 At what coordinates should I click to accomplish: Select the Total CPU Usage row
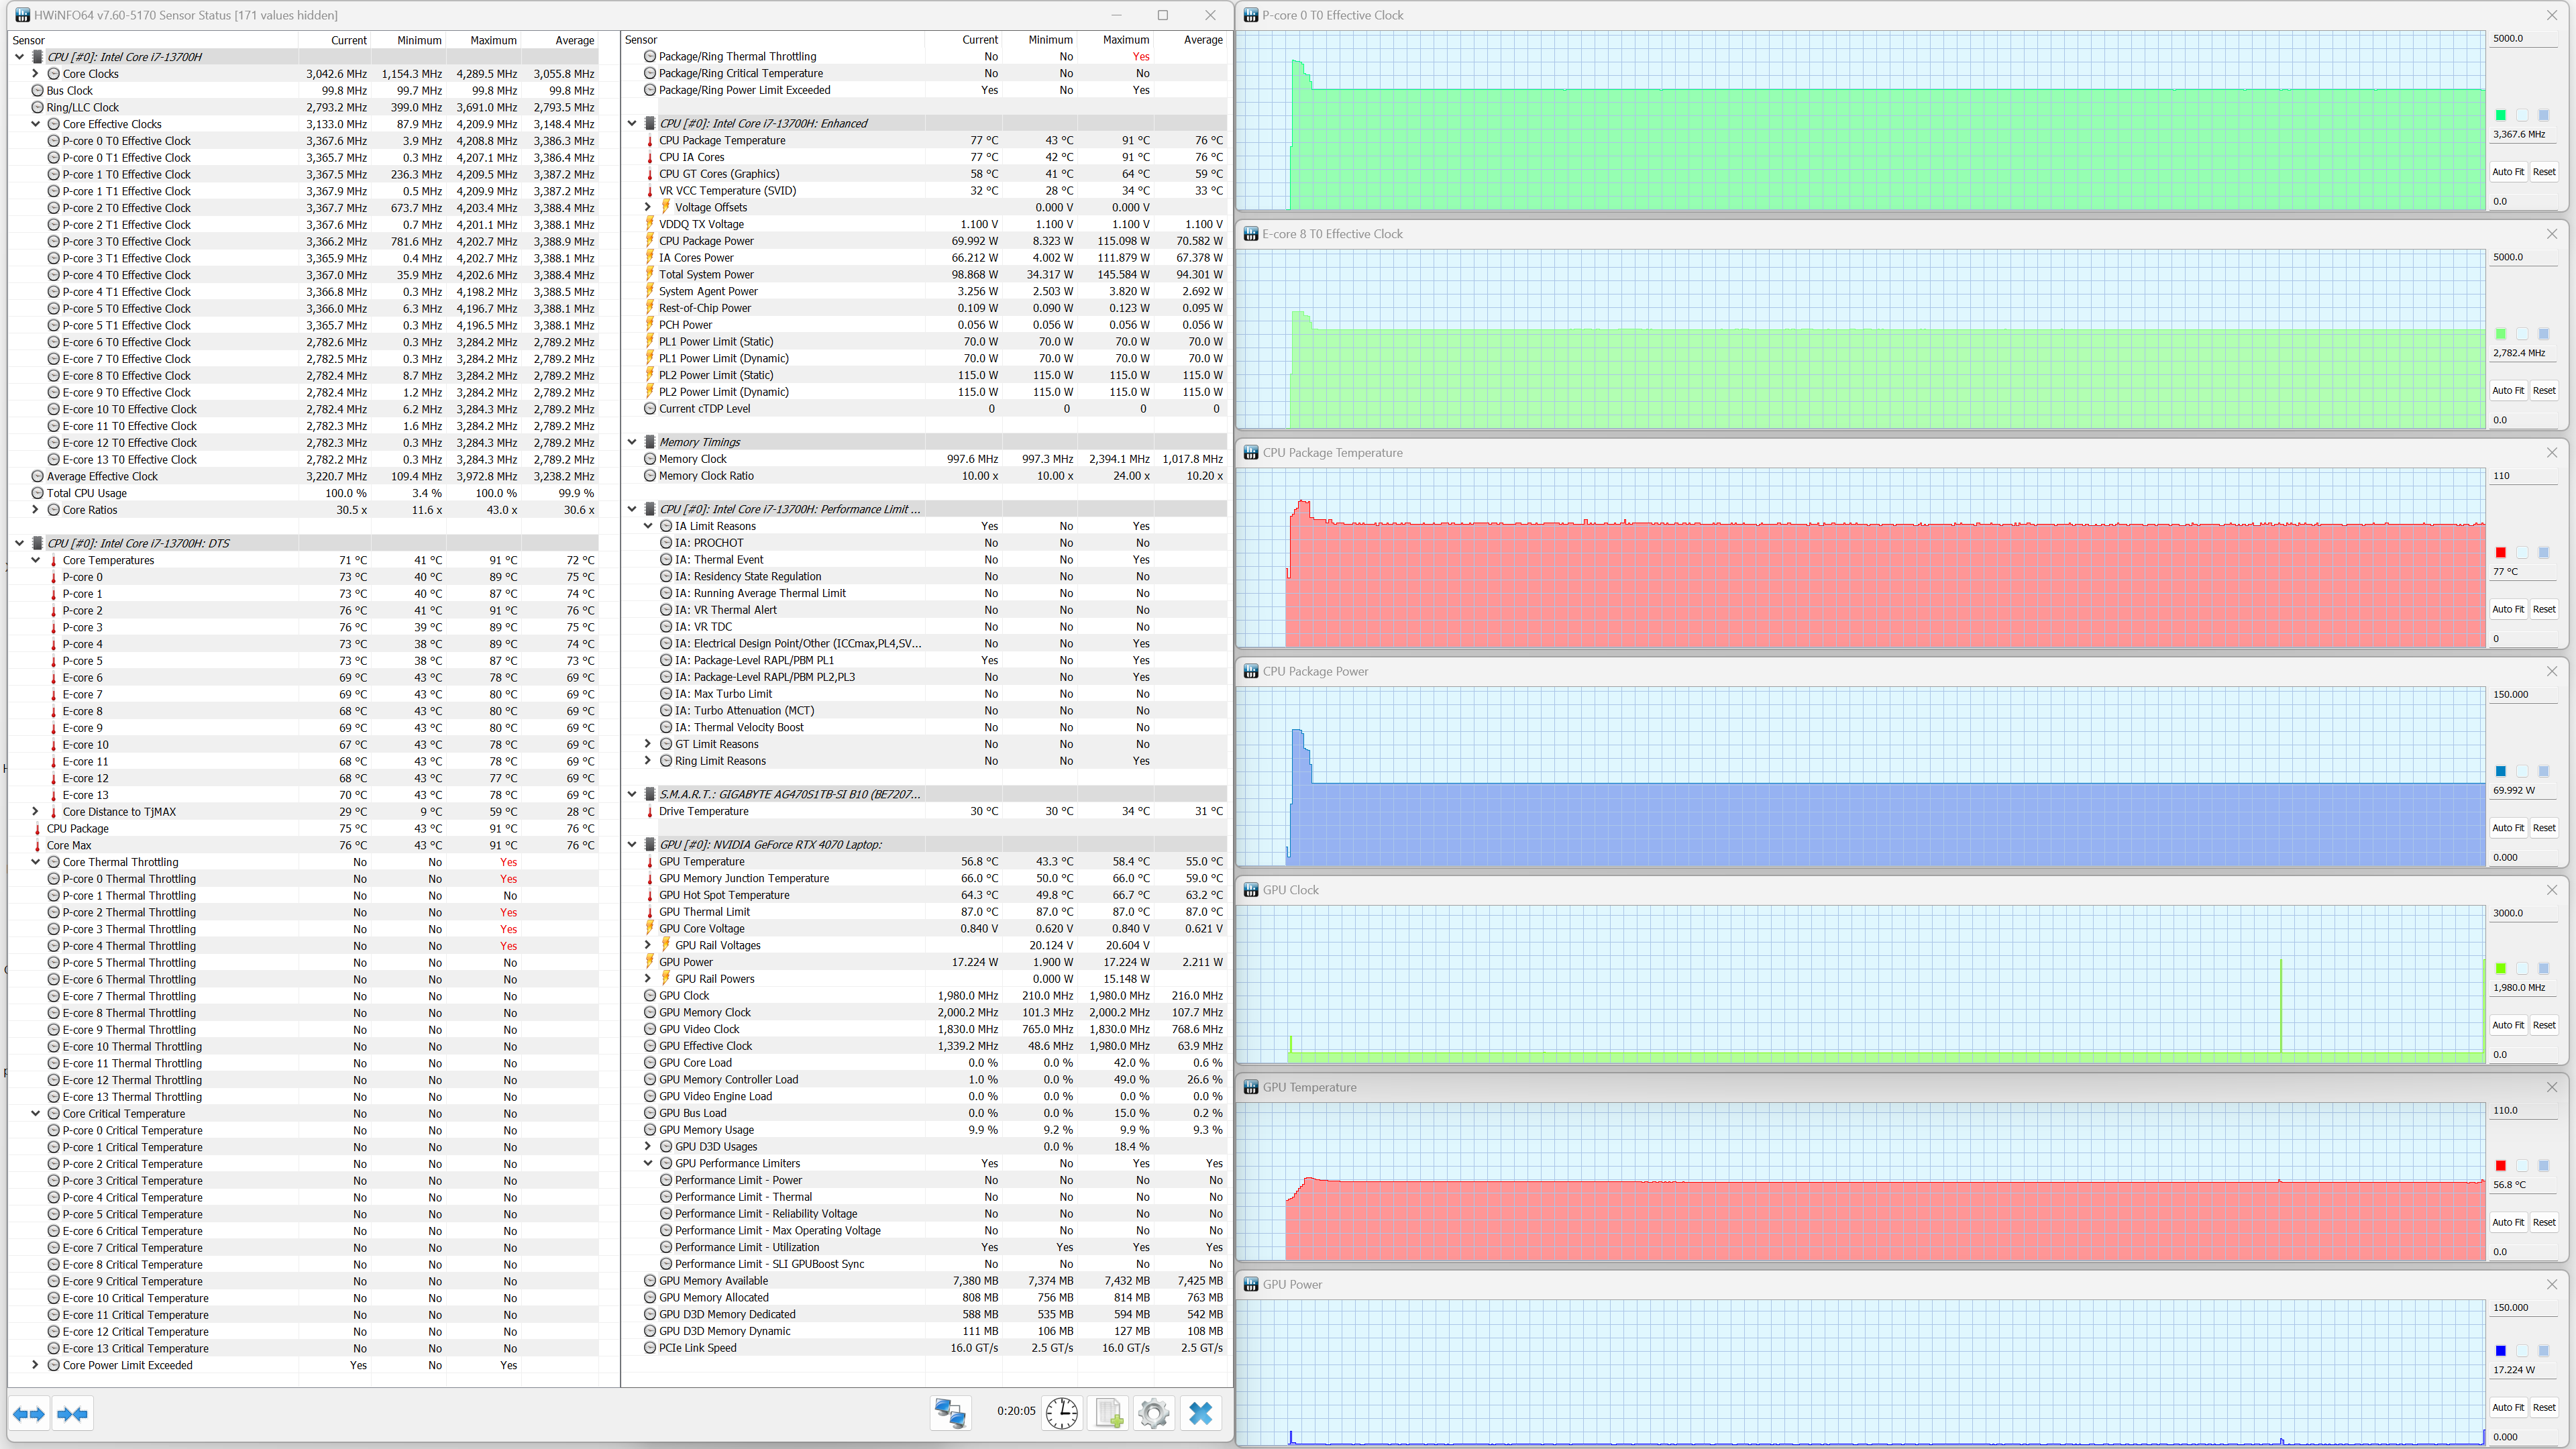click(x=87, y=493)
